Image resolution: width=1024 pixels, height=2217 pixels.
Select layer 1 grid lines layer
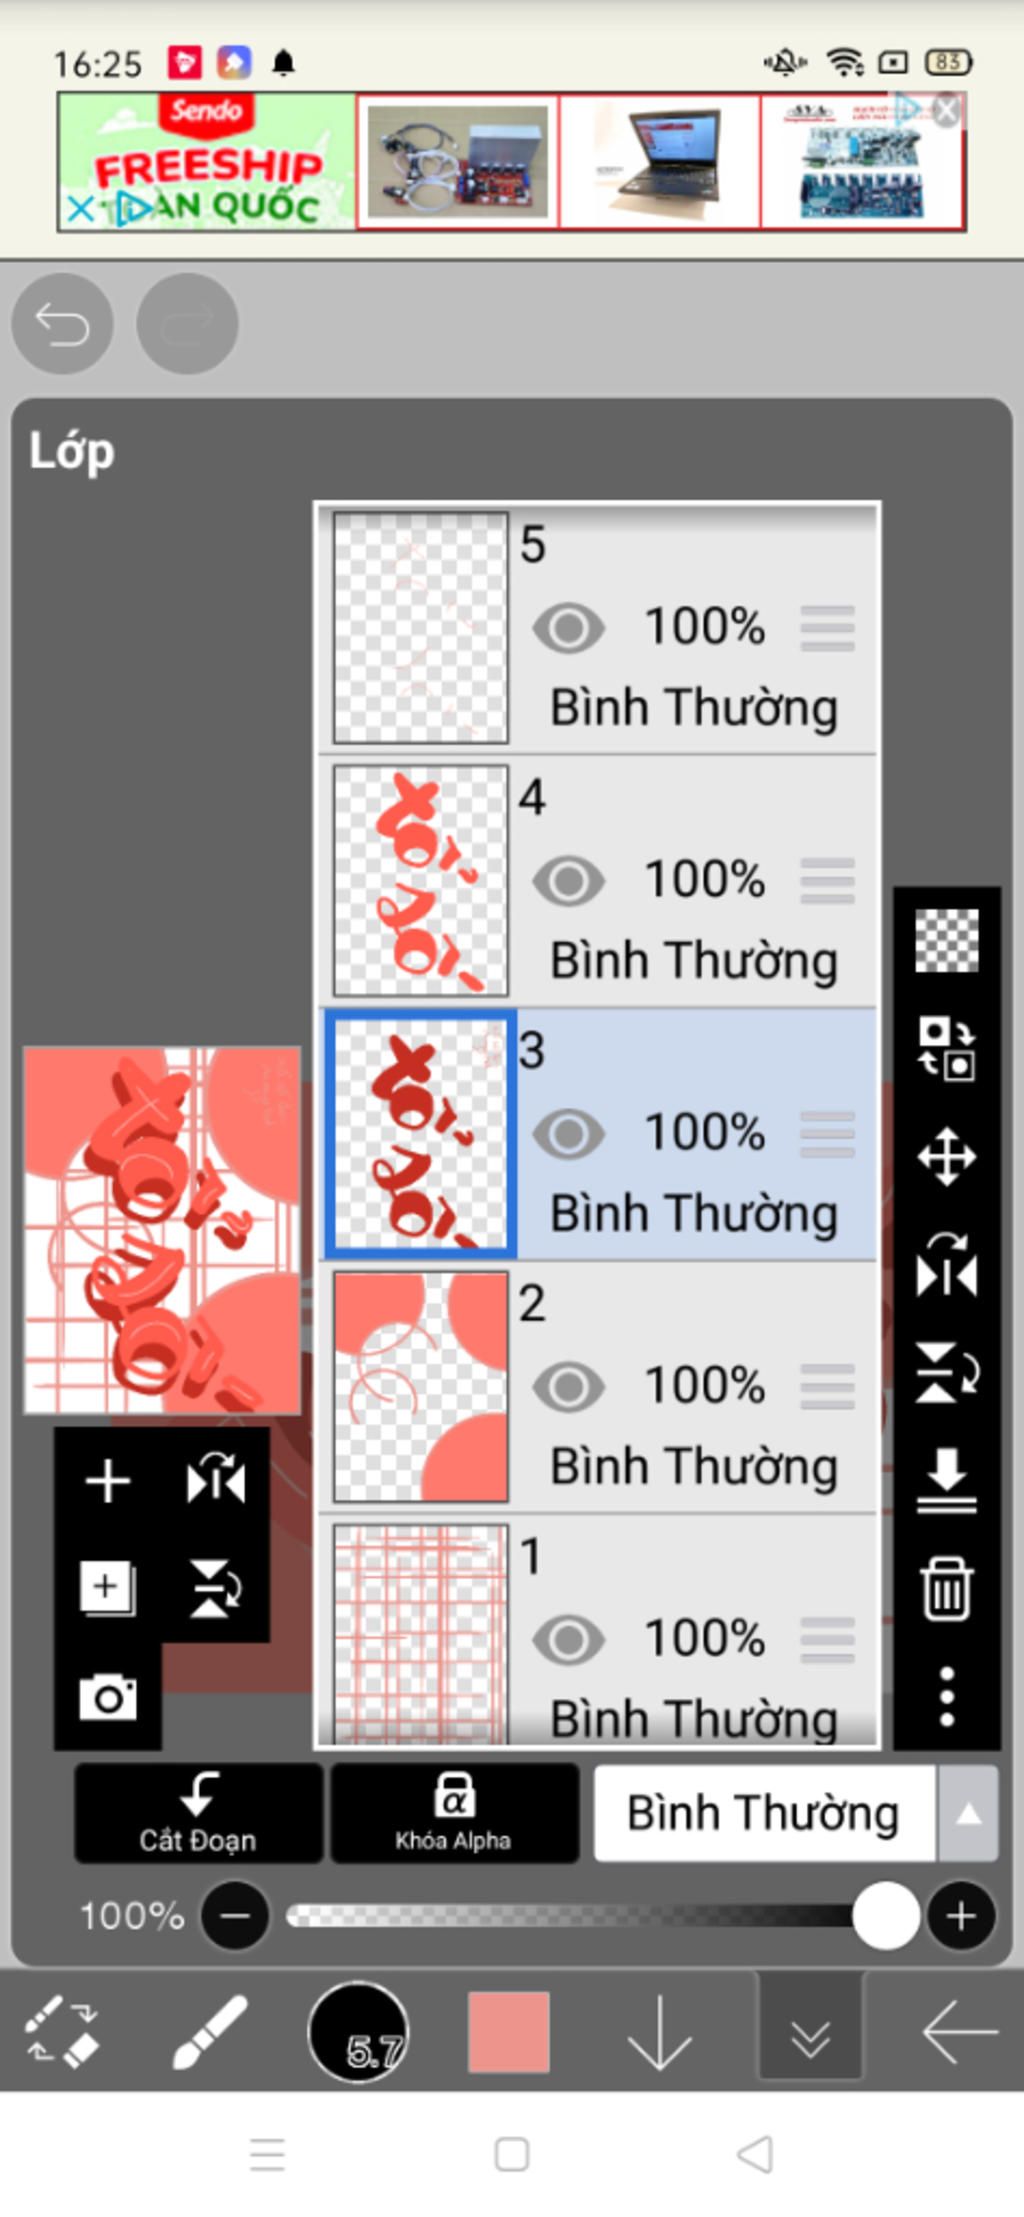(598, 1630)
